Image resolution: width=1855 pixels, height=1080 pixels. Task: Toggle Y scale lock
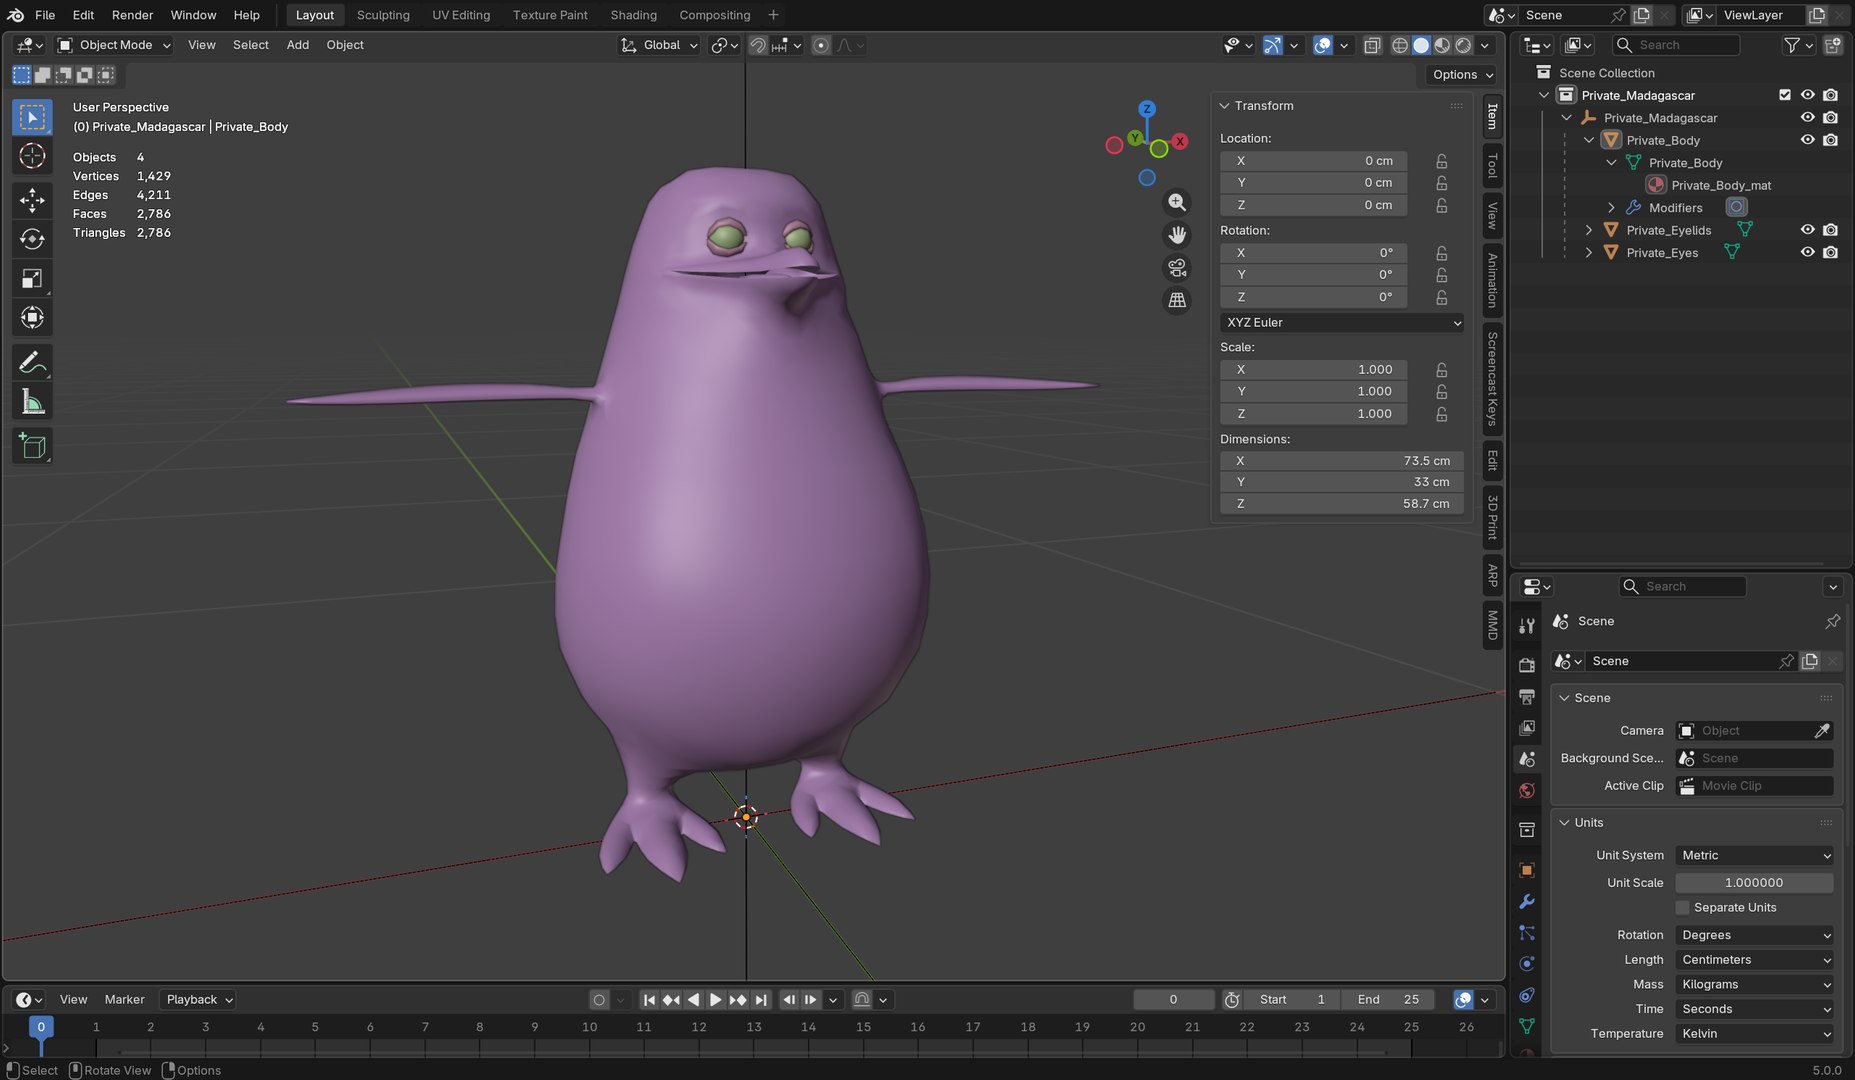click(1441, 392)
